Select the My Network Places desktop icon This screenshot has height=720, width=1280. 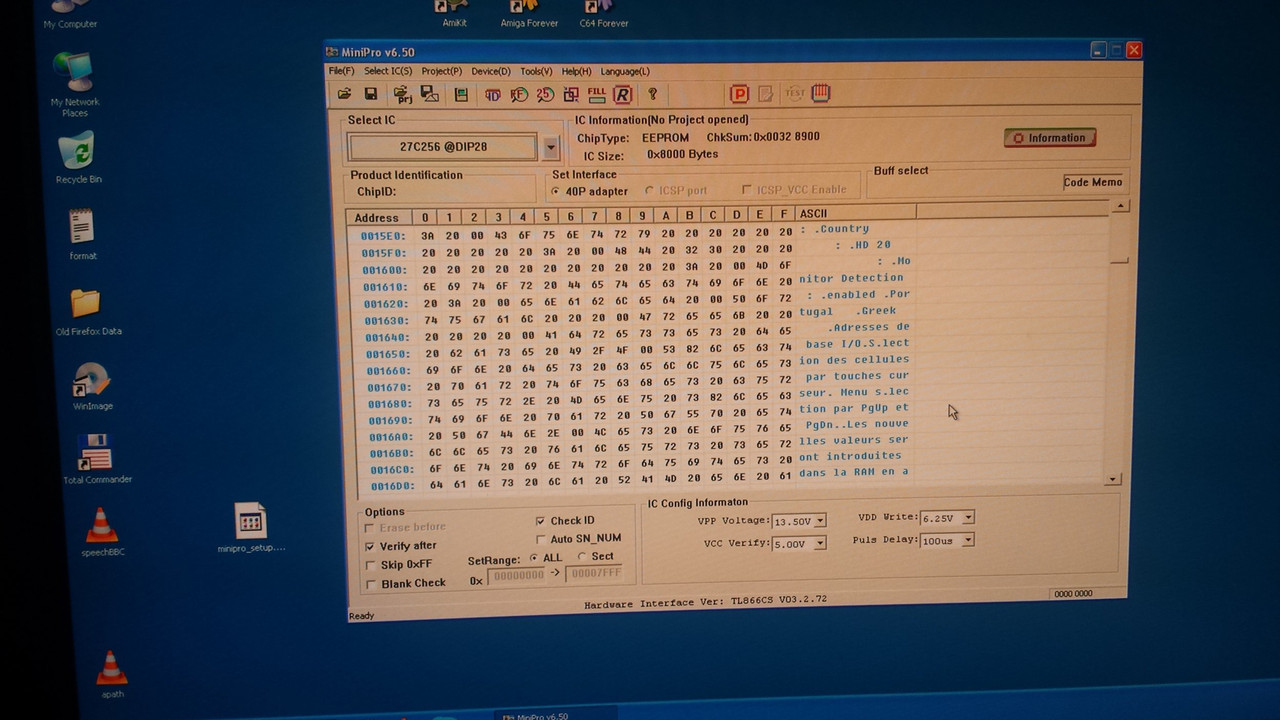75,85
